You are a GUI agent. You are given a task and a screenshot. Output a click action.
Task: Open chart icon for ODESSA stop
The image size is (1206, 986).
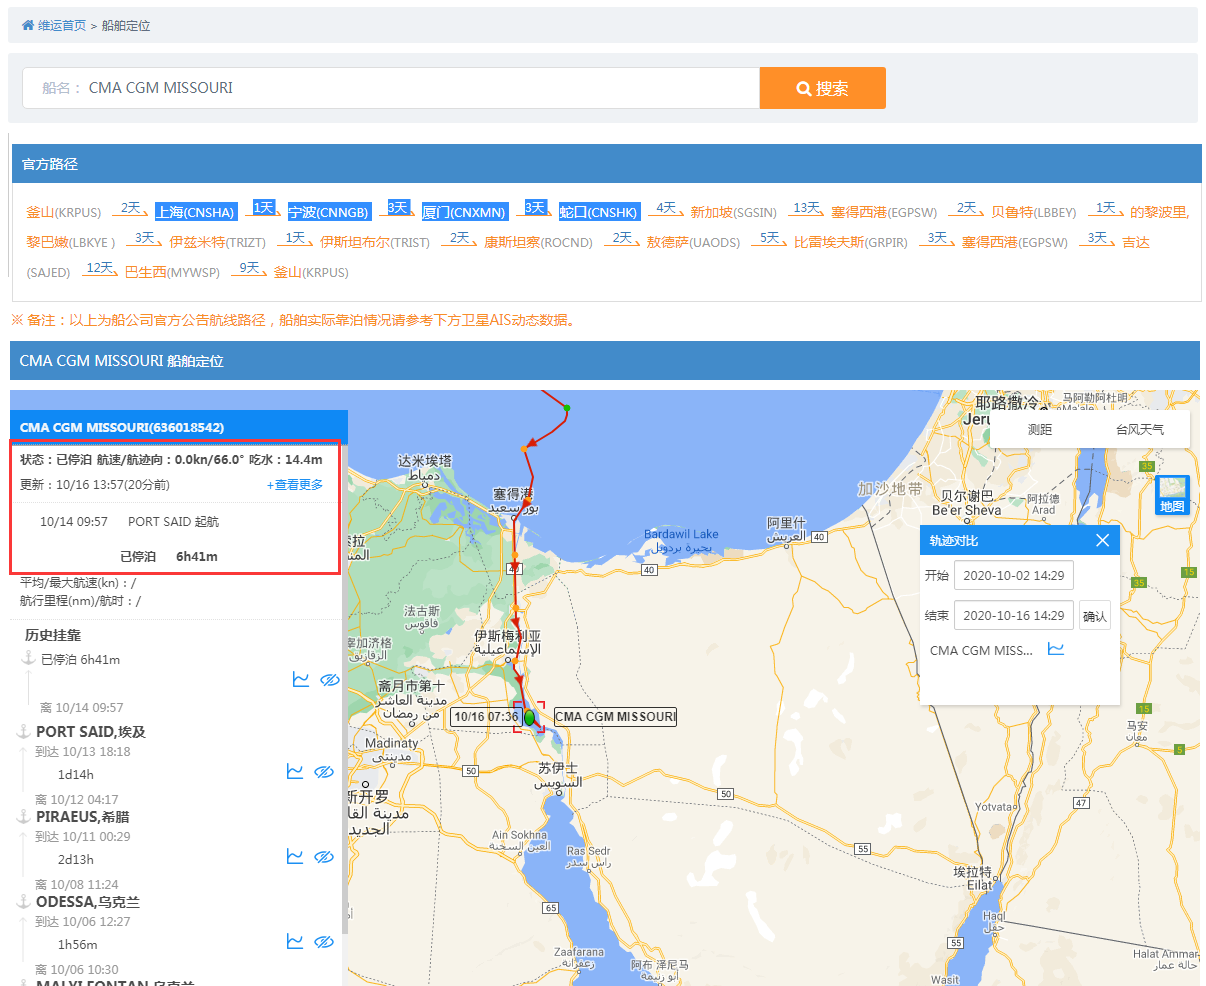tap(295, 942)
